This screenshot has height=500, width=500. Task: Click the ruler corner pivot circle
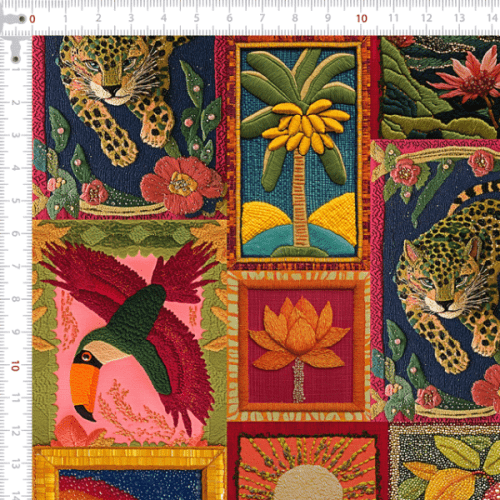click(22, 19)
